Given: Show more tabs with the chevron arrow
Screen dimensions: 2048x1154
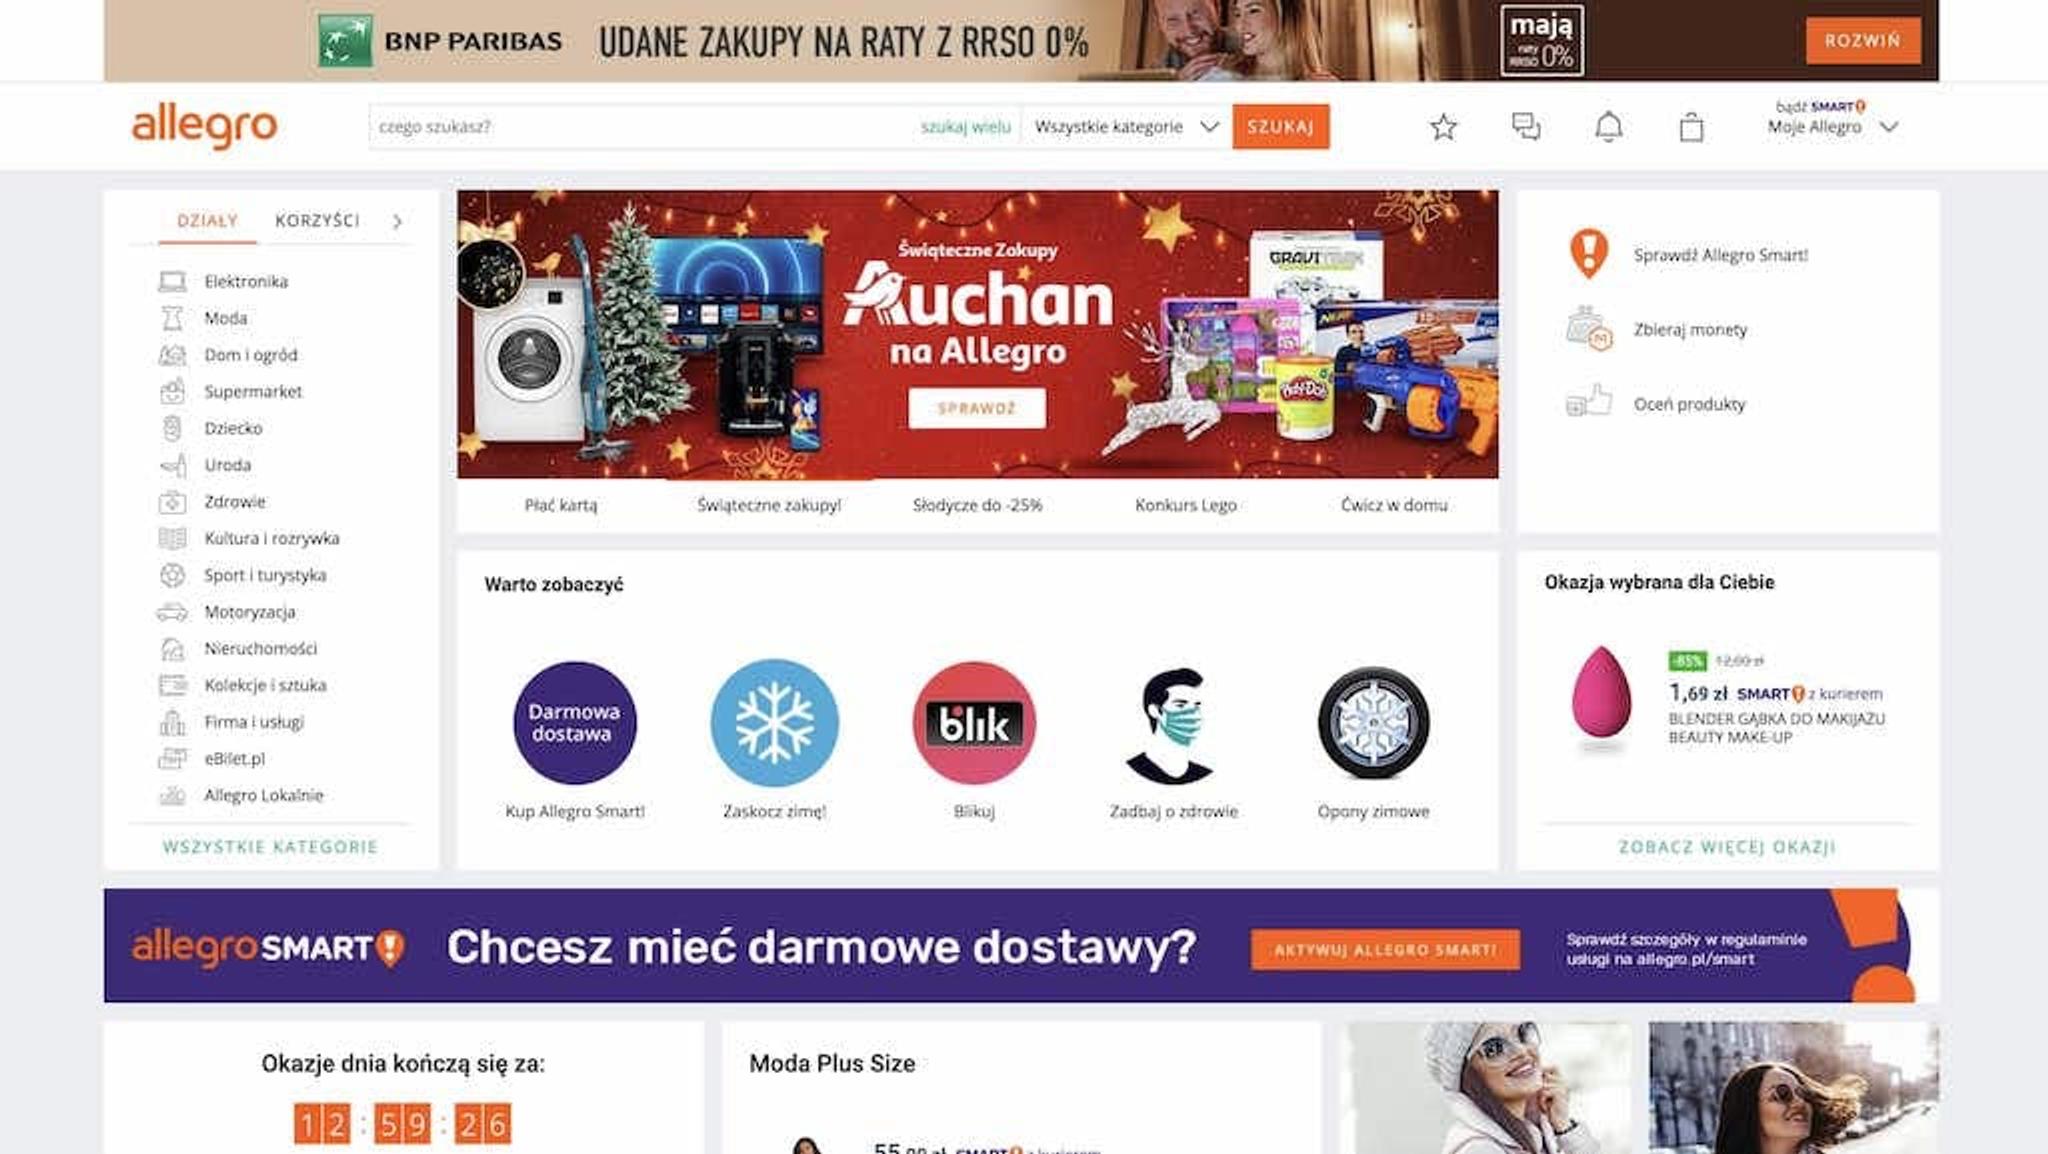Looking at the screenshot, I should [x=397, y=222].
